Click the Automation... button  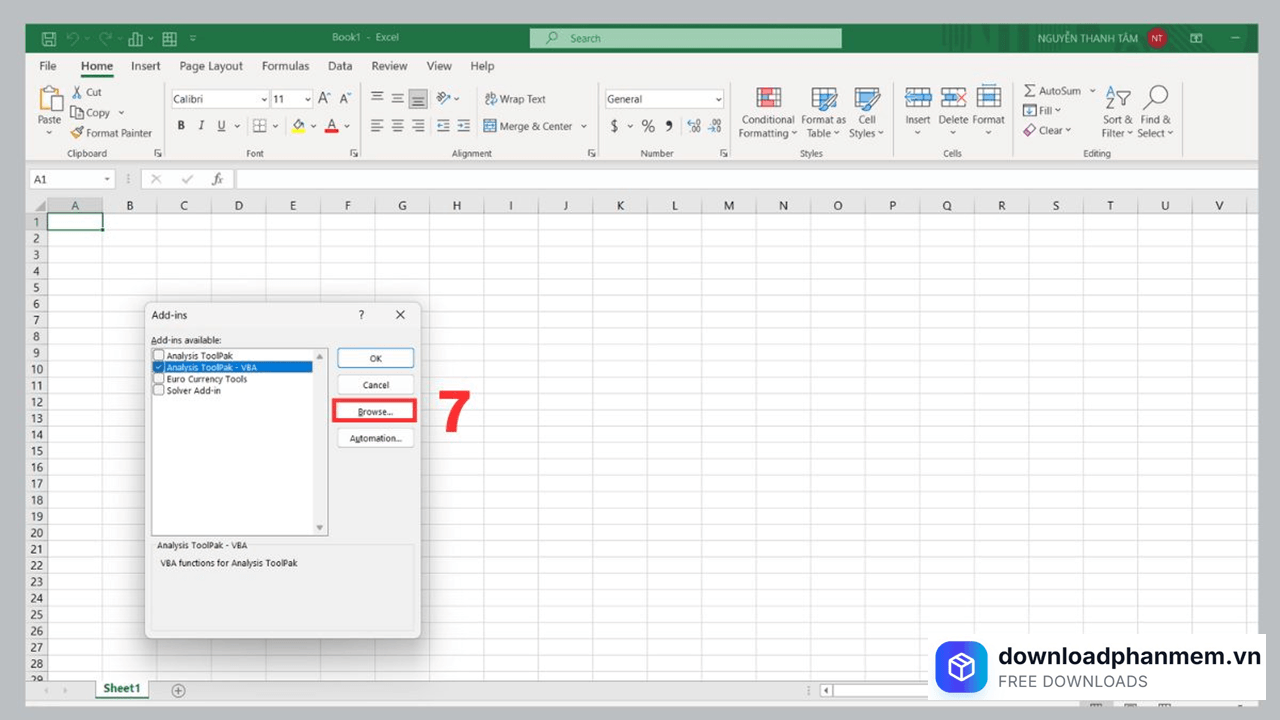375,438
